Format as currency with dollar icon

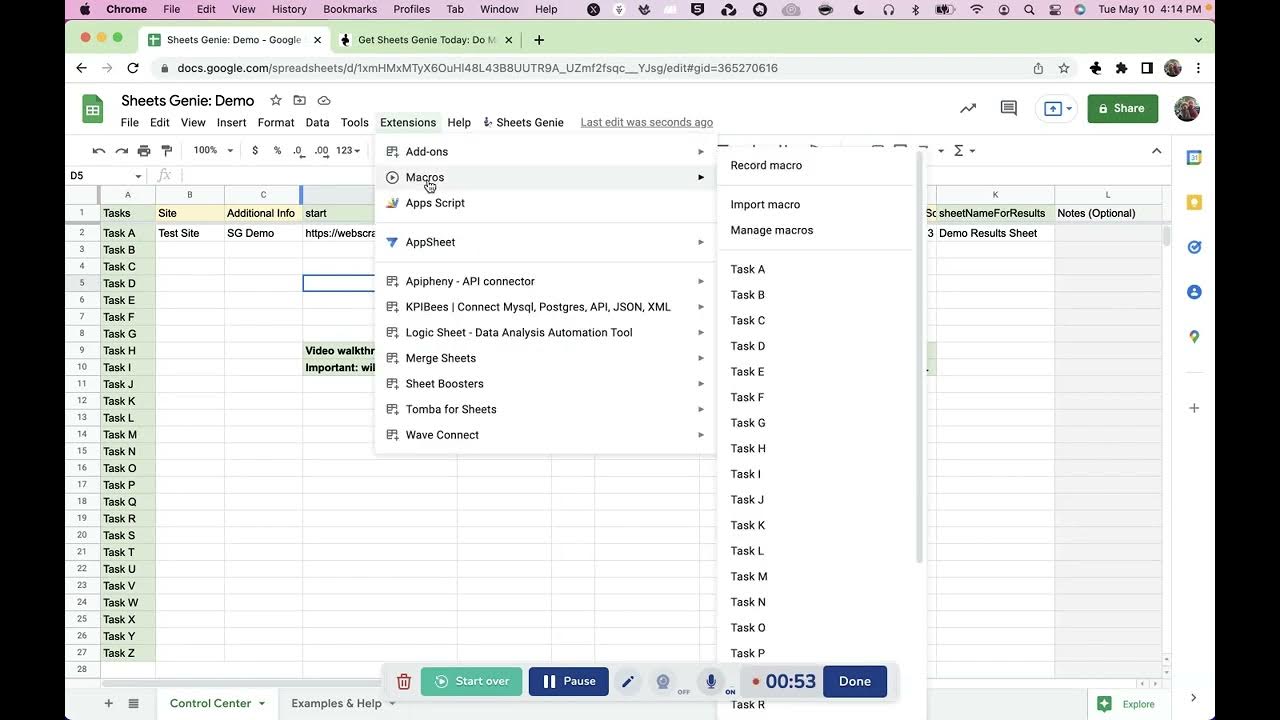(255, 151)
